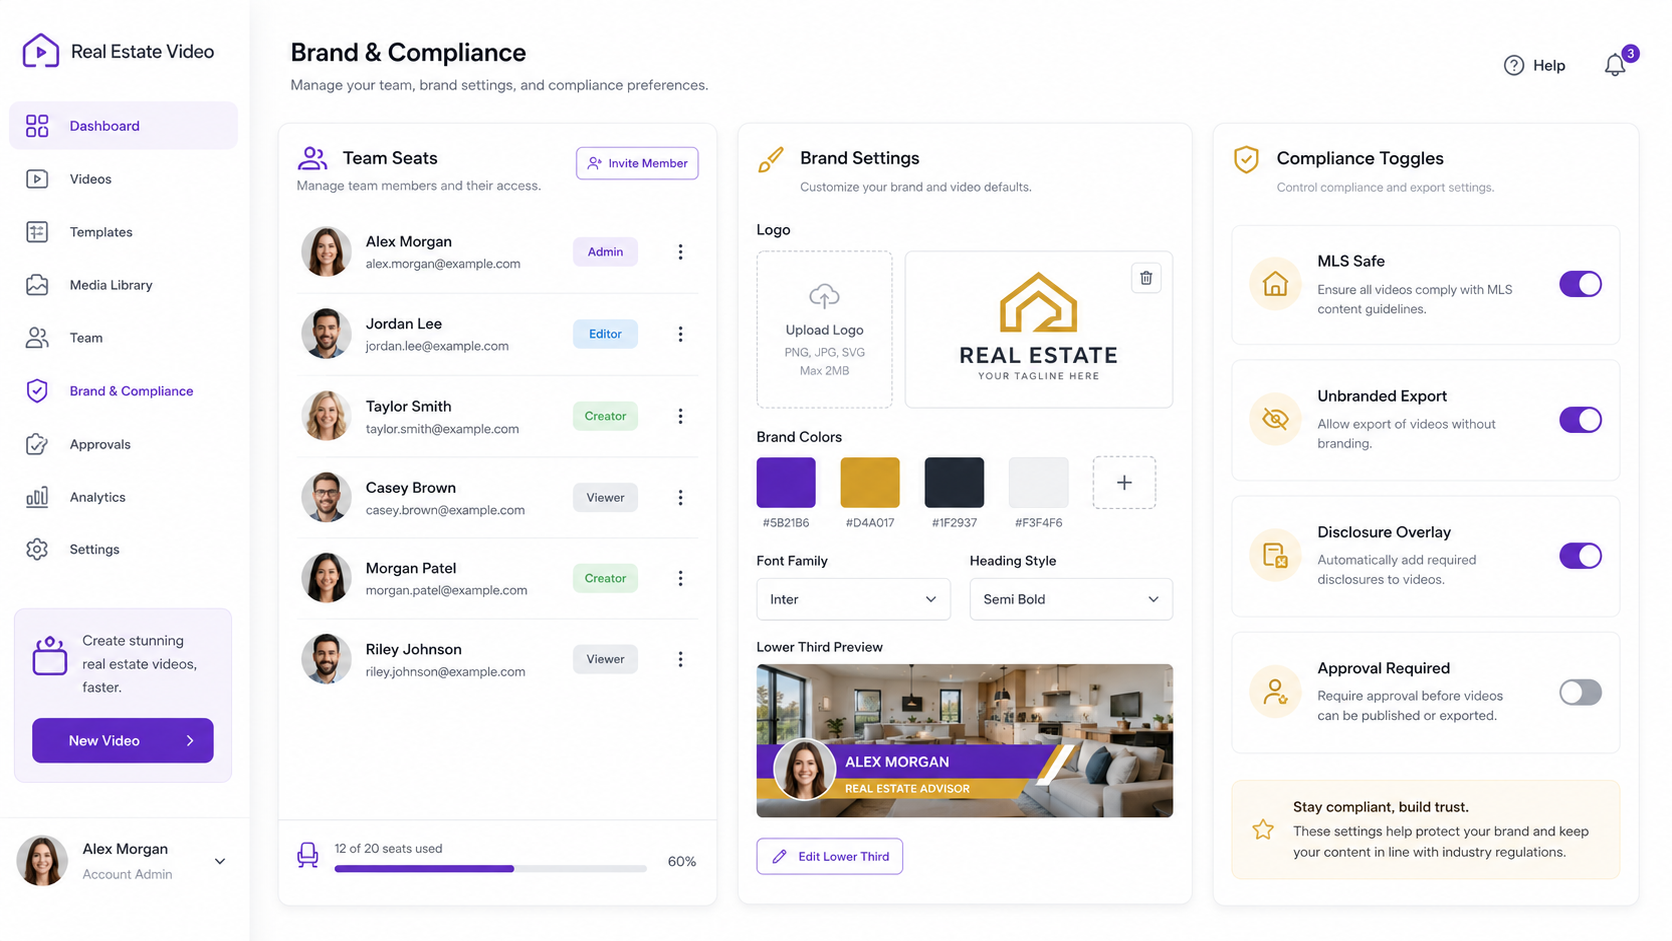
Task: Add a new brand color with plus
Action: (1124, 483)
